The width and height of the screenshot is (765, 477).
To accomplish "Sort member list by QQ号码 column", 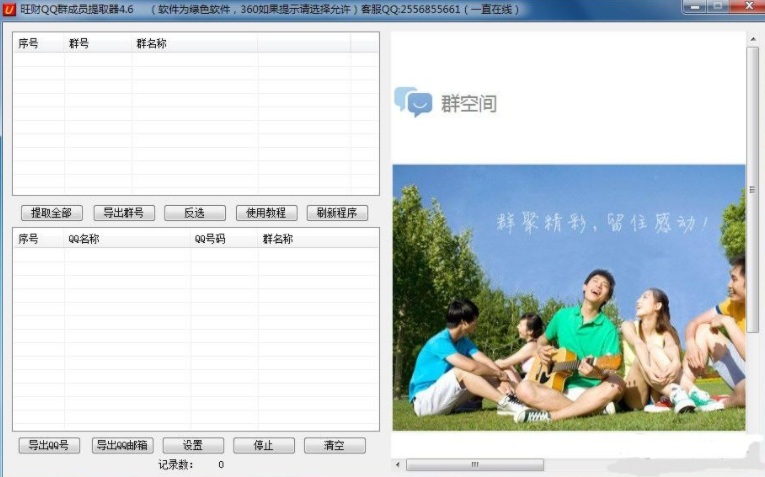I will tap(224, 239).
